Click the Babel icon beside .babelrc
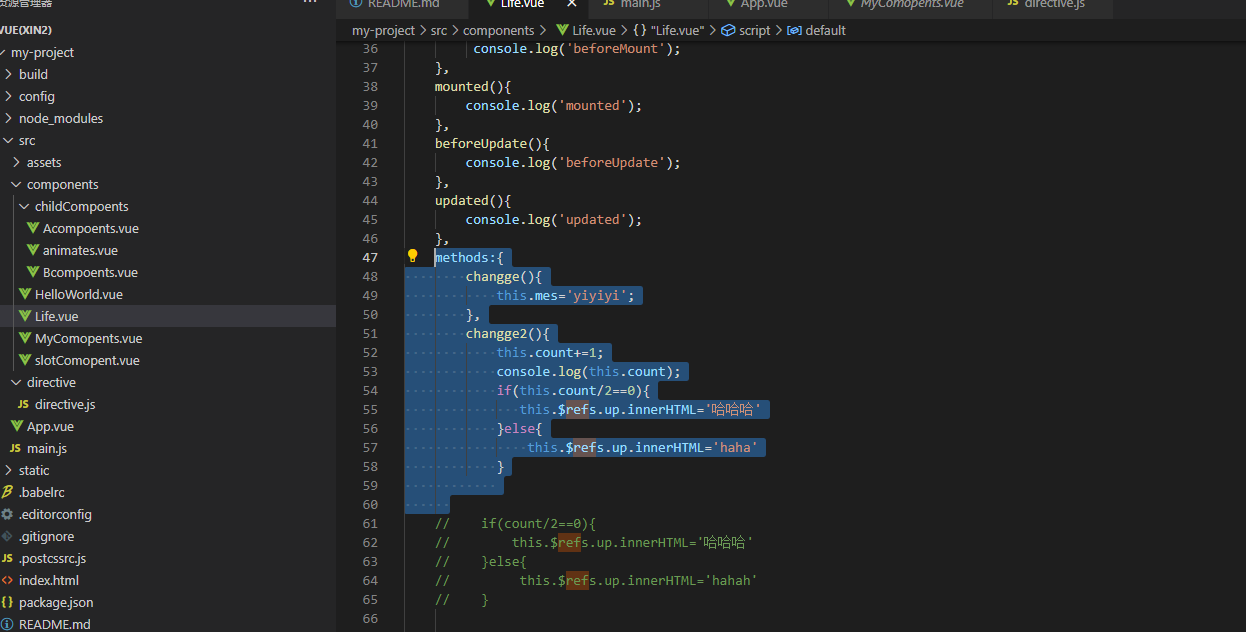This screenshot has height=632, width=1246. 8,492
